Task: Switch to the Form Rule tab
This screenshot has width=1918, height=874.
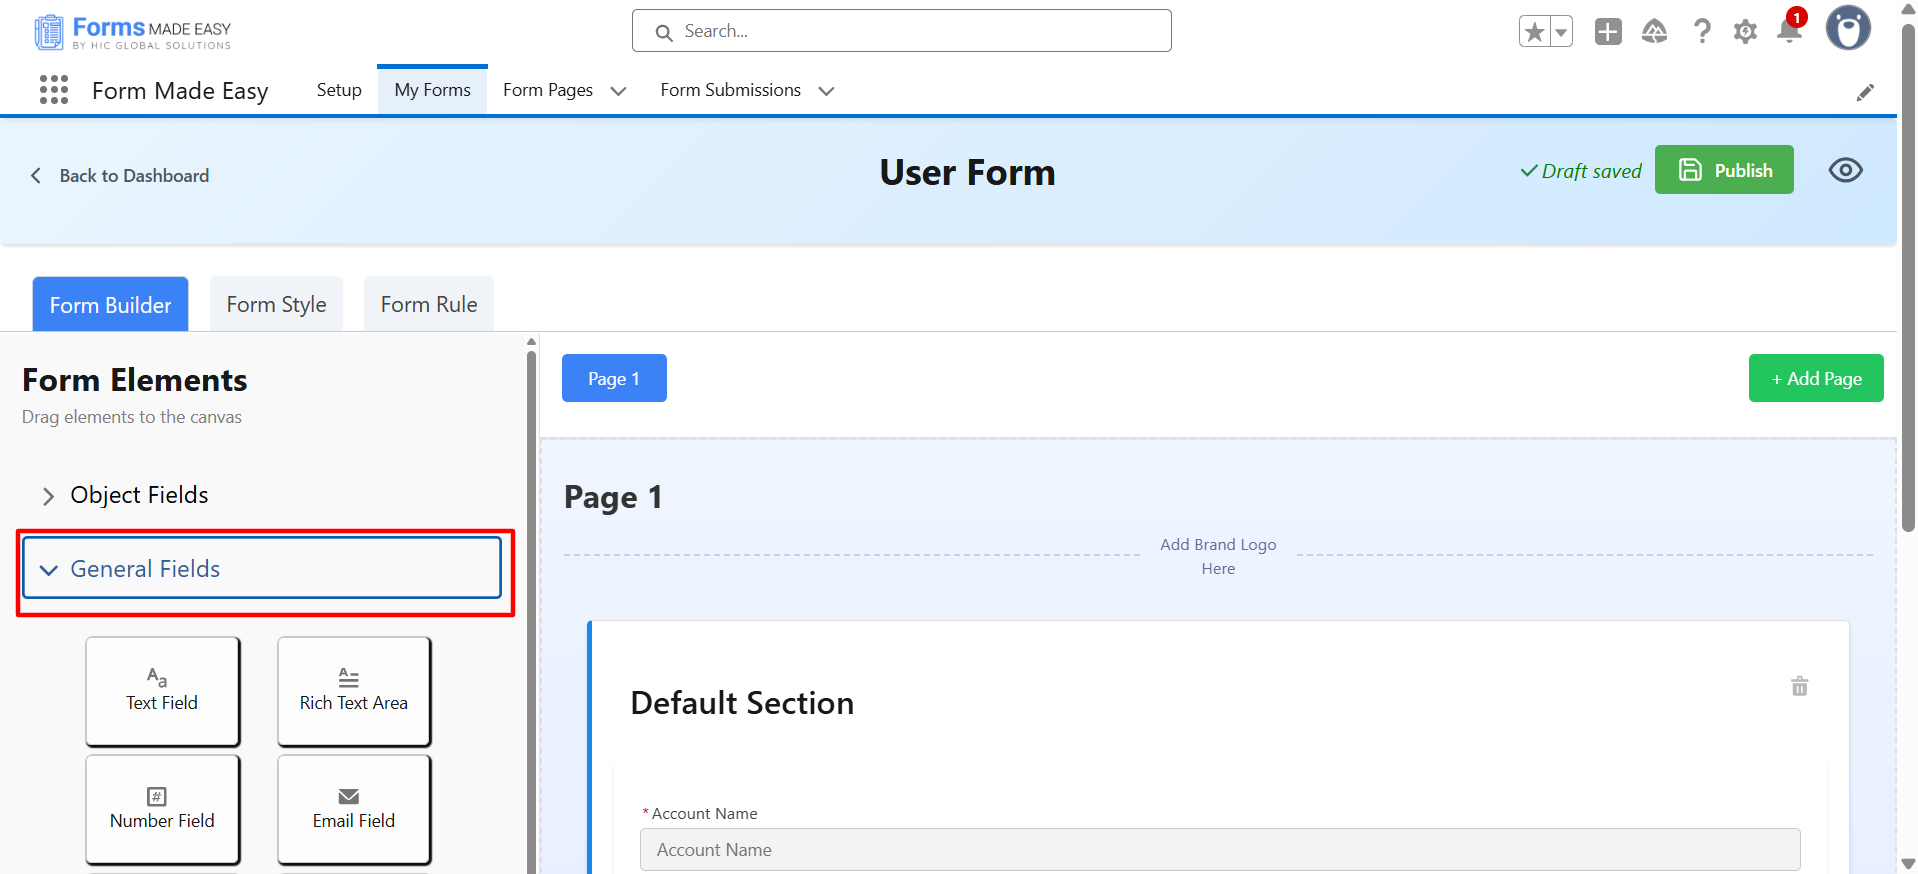Action: pos(428,304)
